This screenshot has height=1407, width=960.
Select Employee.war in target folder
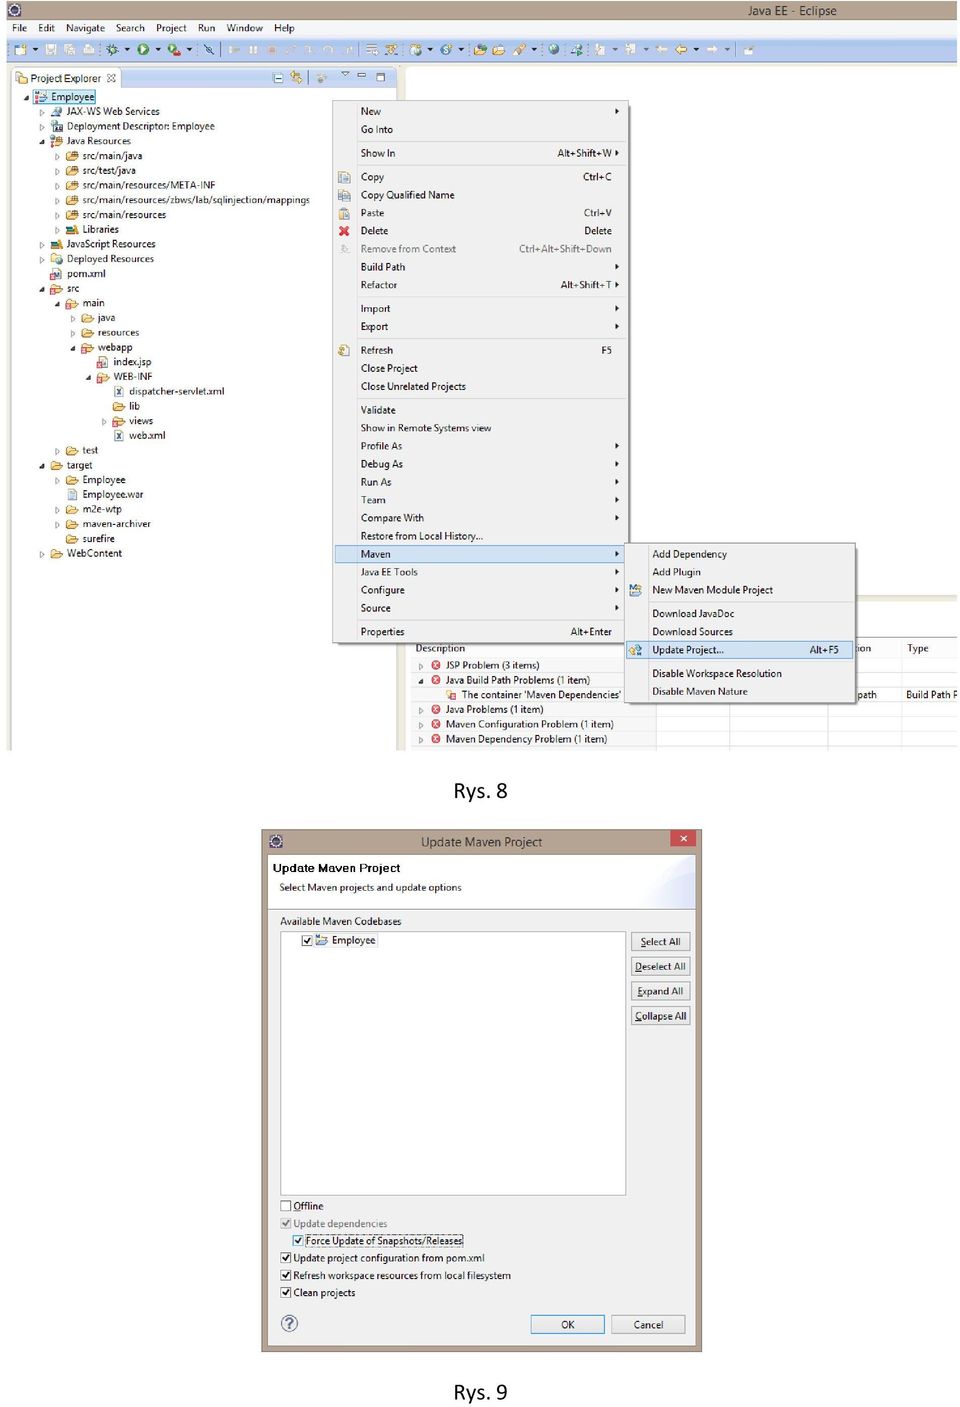pyautogui.click(x=113, y=495)
